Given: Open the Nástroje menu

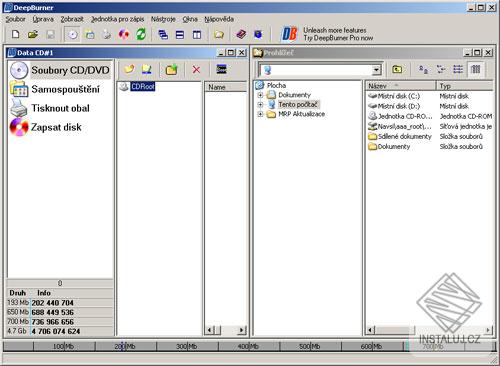Looking at the screenshot, I should point(163,19).
